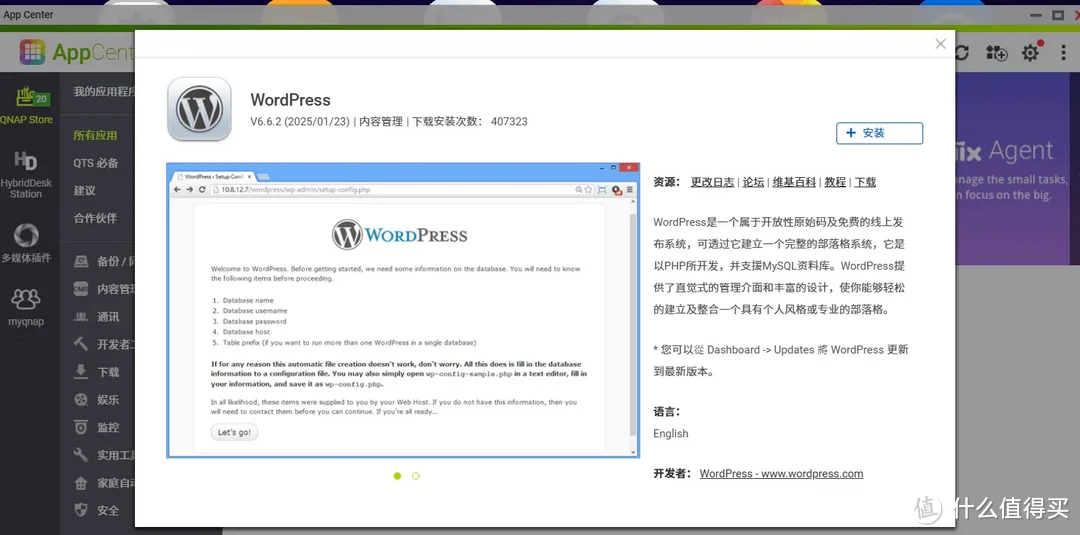Open the 教程 tutorial link
Screen dimensions: 1080x535
pos(835,182)
